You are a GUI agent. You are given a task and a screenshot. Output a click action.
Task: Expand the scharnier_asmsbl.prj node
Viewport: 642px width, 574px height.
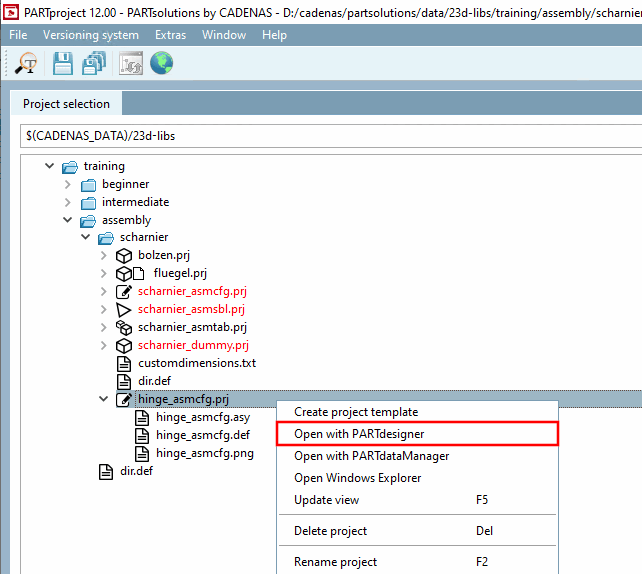tap(104, 309)
